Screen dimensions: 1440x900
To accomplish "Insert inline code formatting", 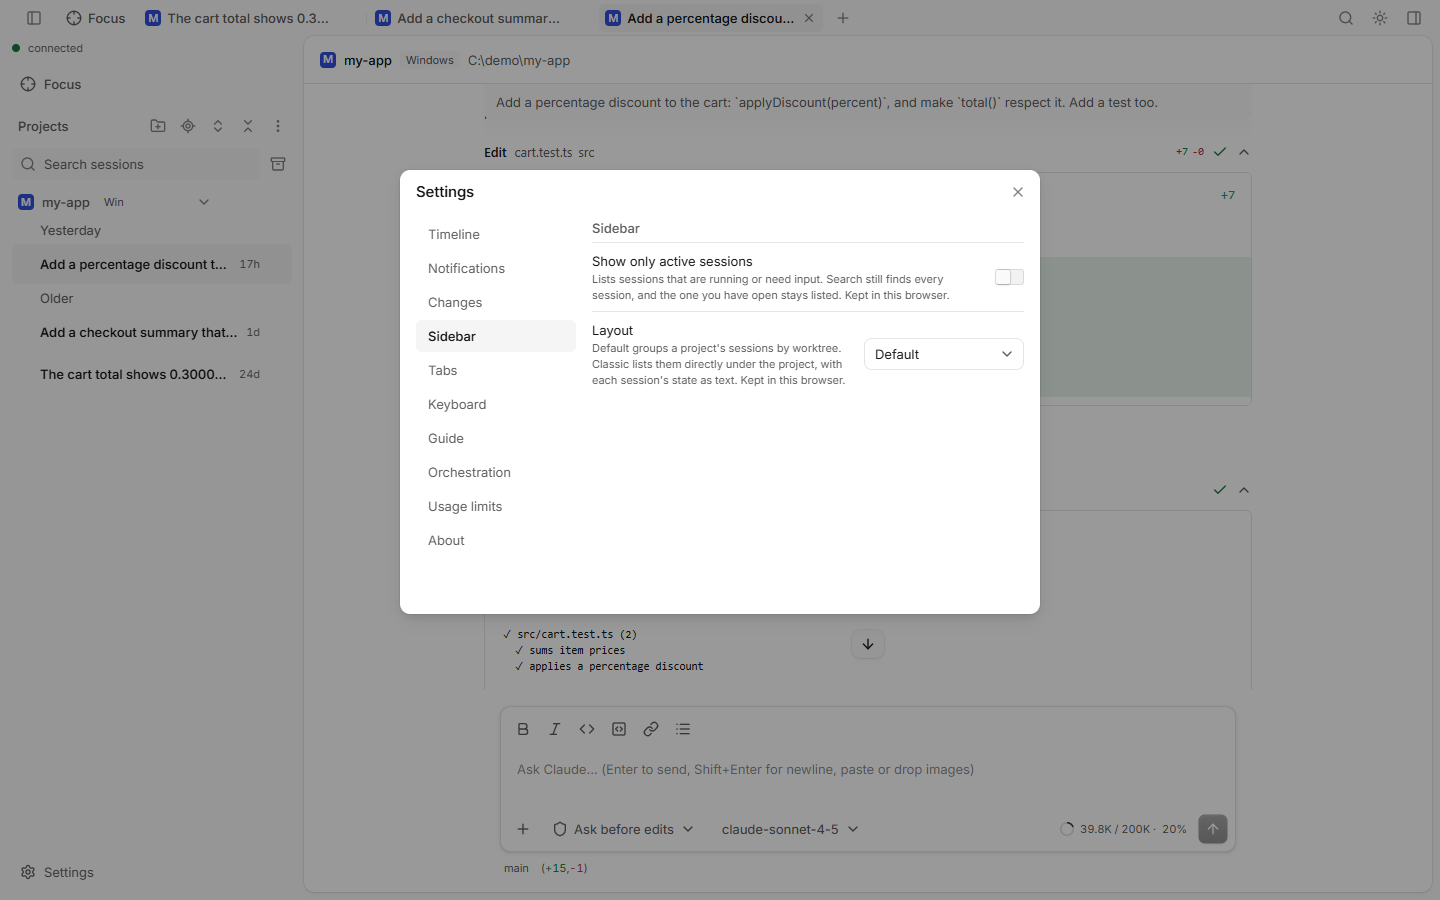I will [x=587, y=729].
